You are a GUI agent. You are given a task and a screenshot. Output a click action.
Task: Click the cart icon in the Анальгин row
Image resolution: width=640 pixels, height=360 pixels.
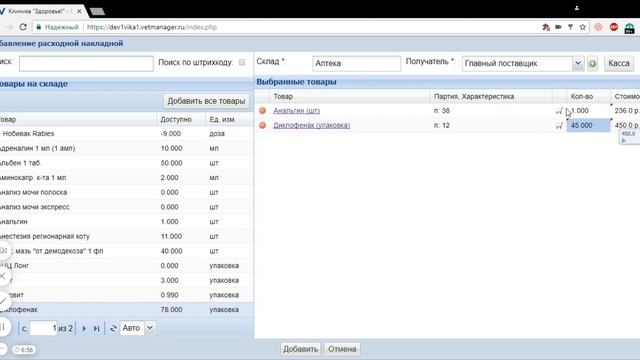tap(559, 111)
